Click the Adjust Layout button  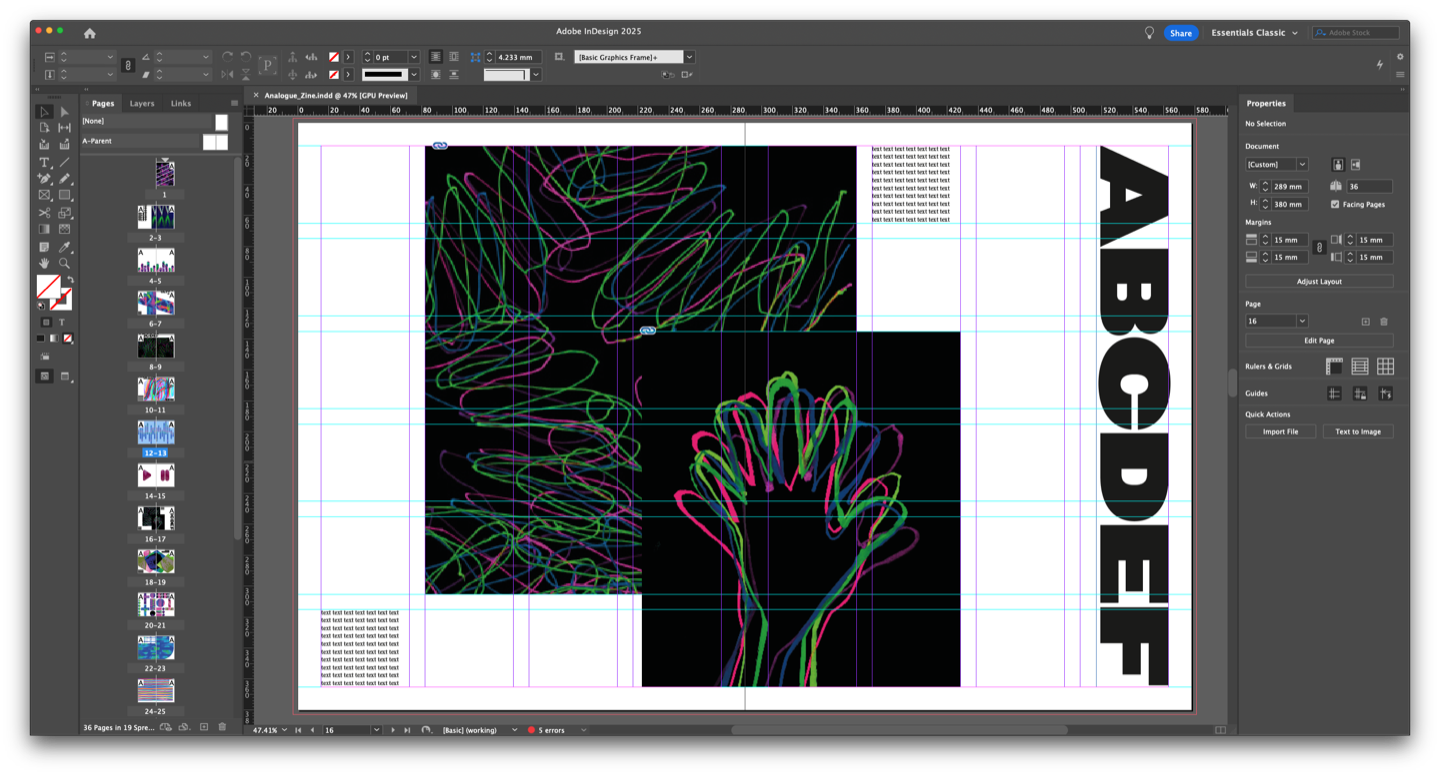coord(1319,282)
